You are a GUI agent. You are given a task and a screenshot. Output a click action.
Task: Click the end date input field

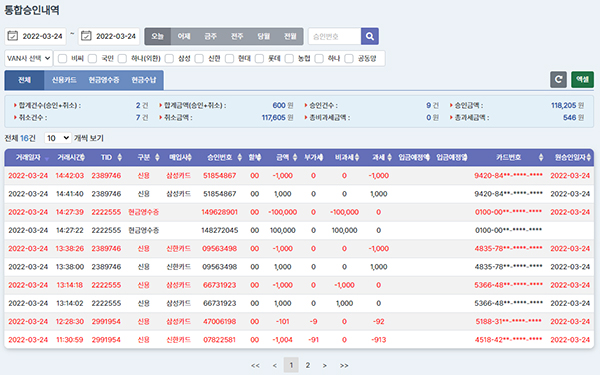pyautogui.click(x=109, y=36)
